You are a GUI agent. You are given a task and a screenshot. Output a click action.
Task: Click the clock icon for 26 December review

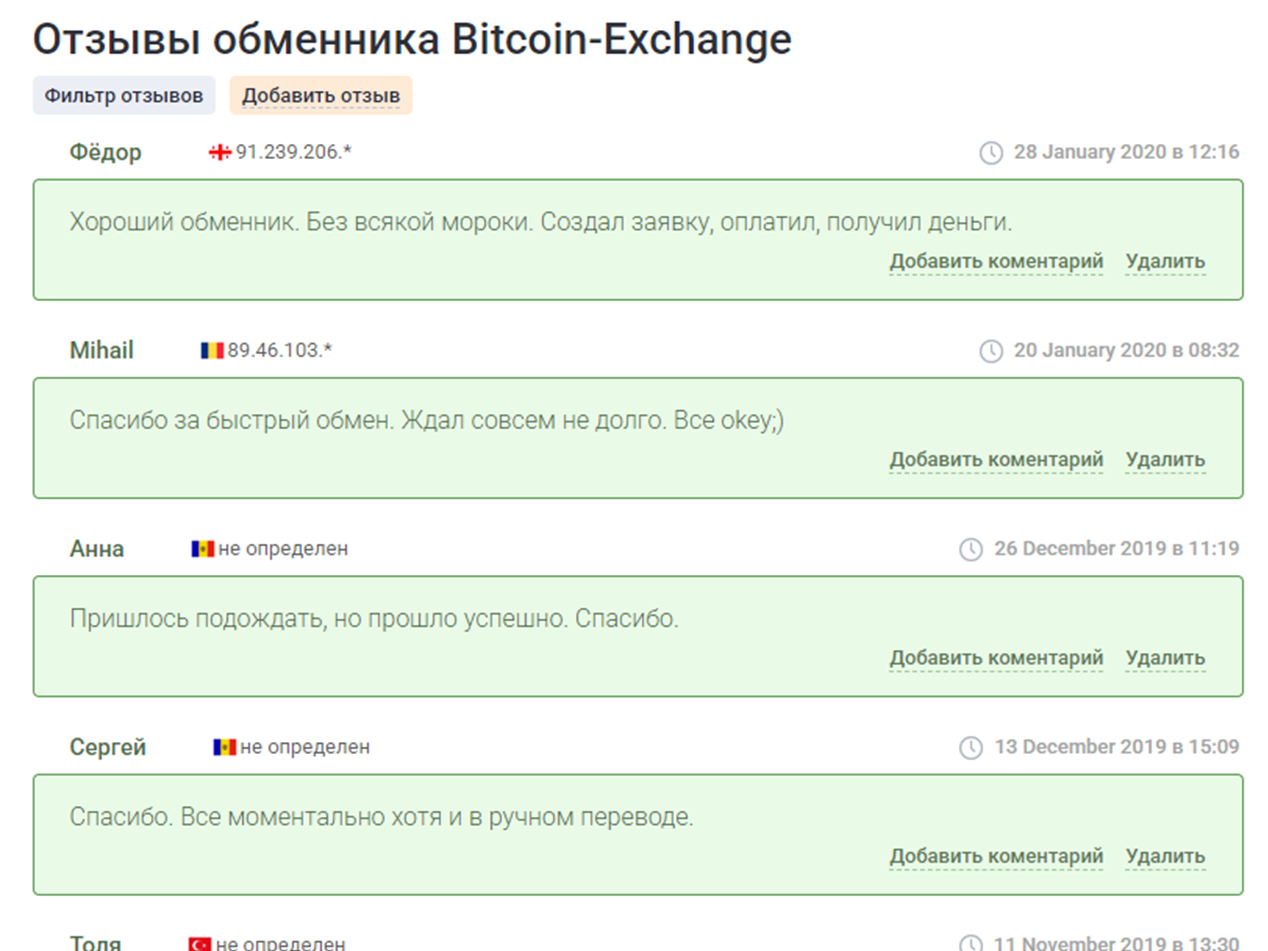[x=971, y=549]
